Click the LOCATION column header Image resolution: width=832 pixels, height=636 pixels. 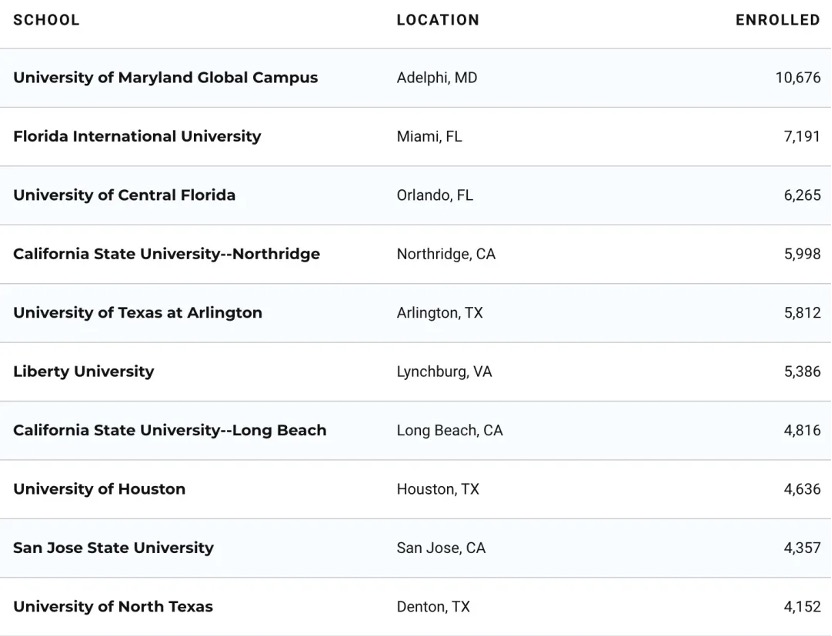click(x=438, y=20)
